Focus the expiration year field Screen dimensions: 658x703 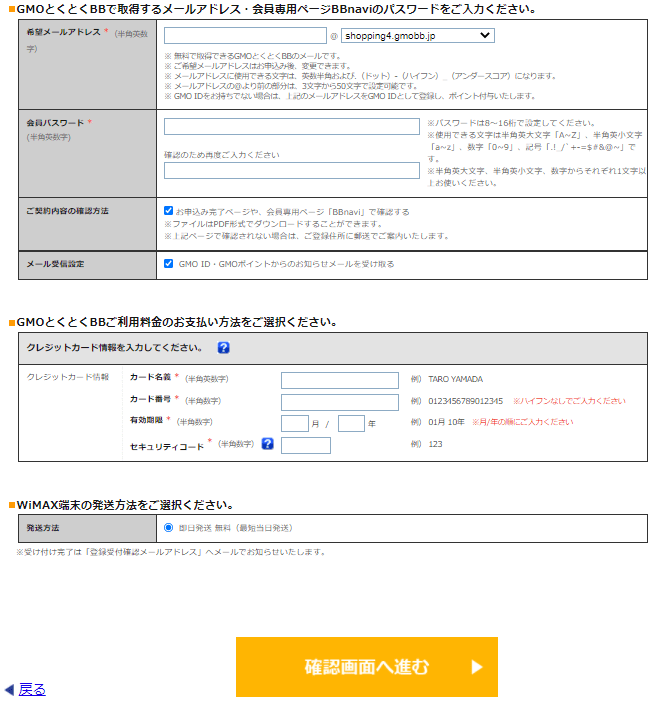(351, 424)
